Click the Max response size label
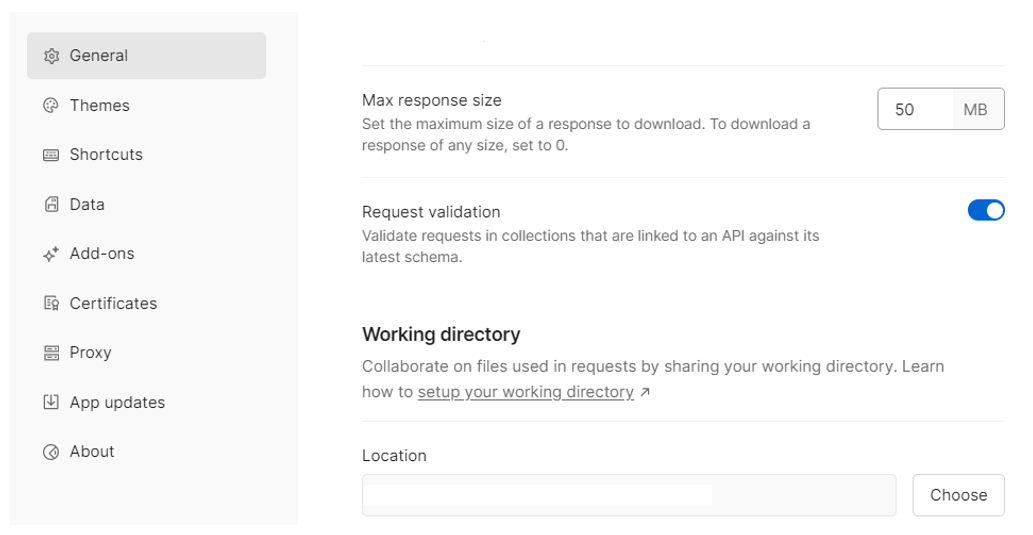Viewport: 1033px width, 535px height. click(432, 100)
